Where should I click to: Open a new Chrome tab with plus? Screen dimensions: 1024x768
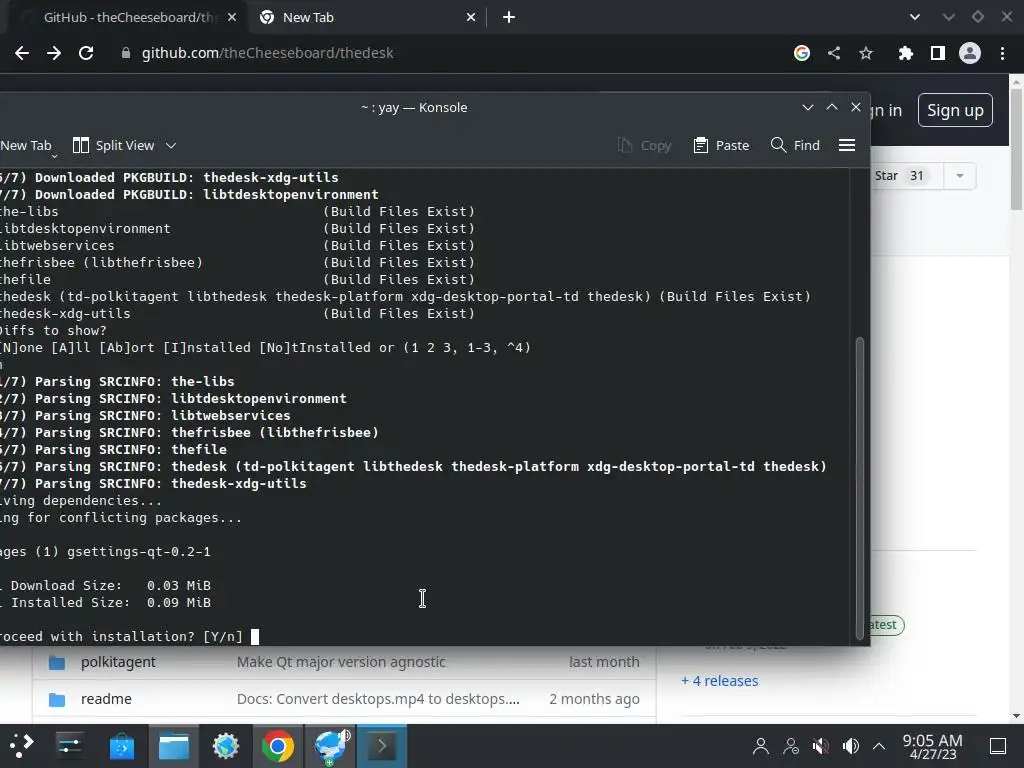click(x=509, y=18)
